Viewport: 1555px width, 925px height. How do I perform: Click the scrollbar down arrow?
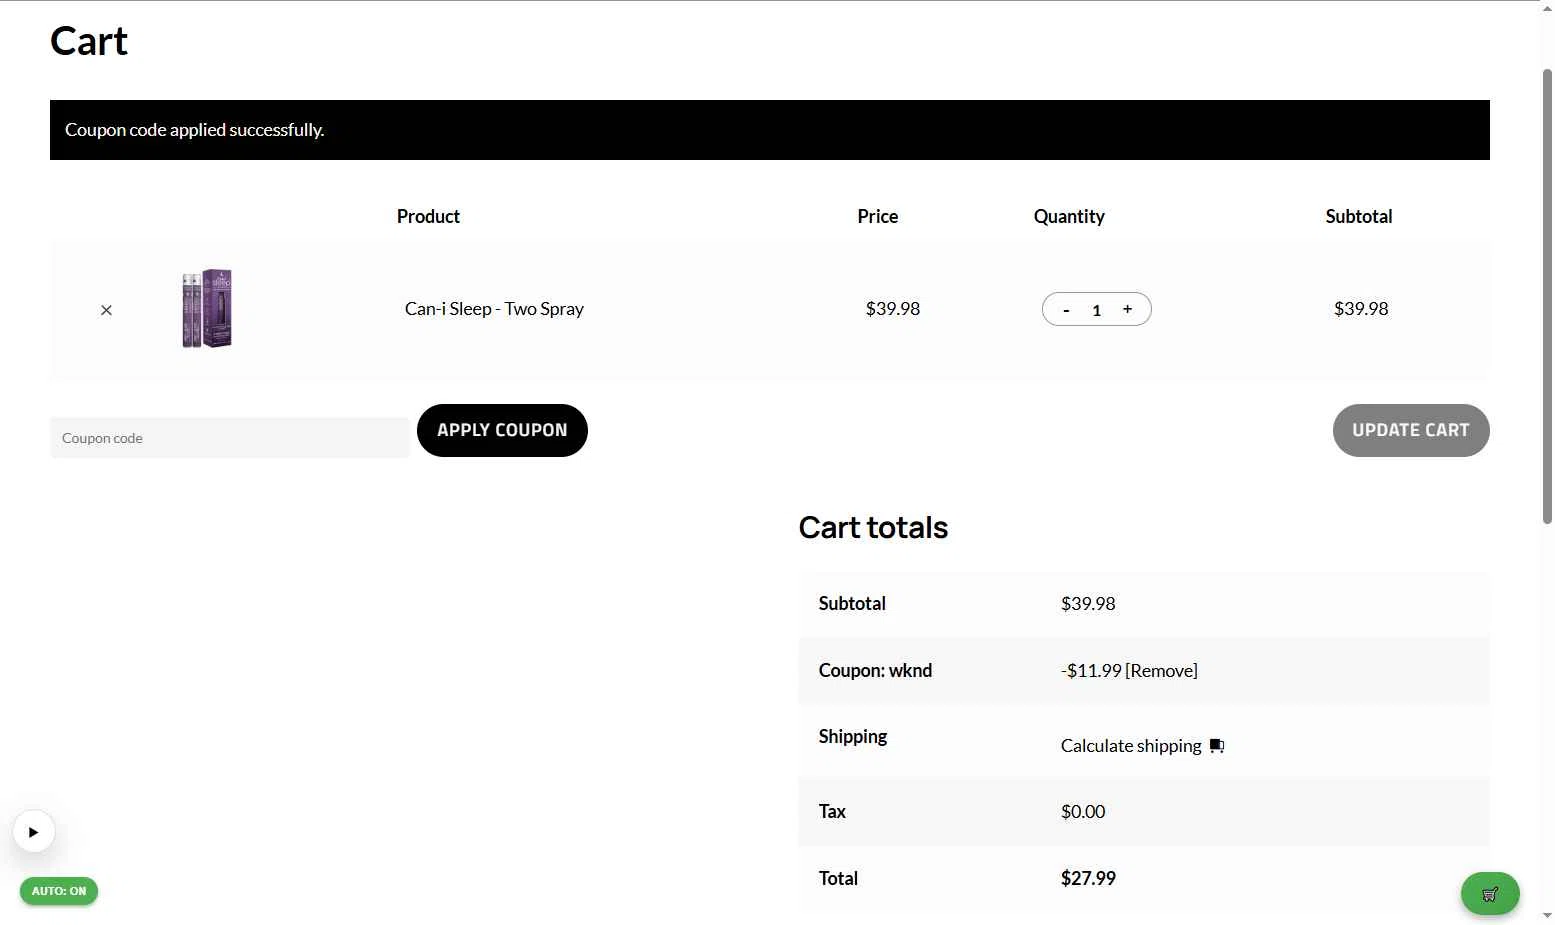1547,916
